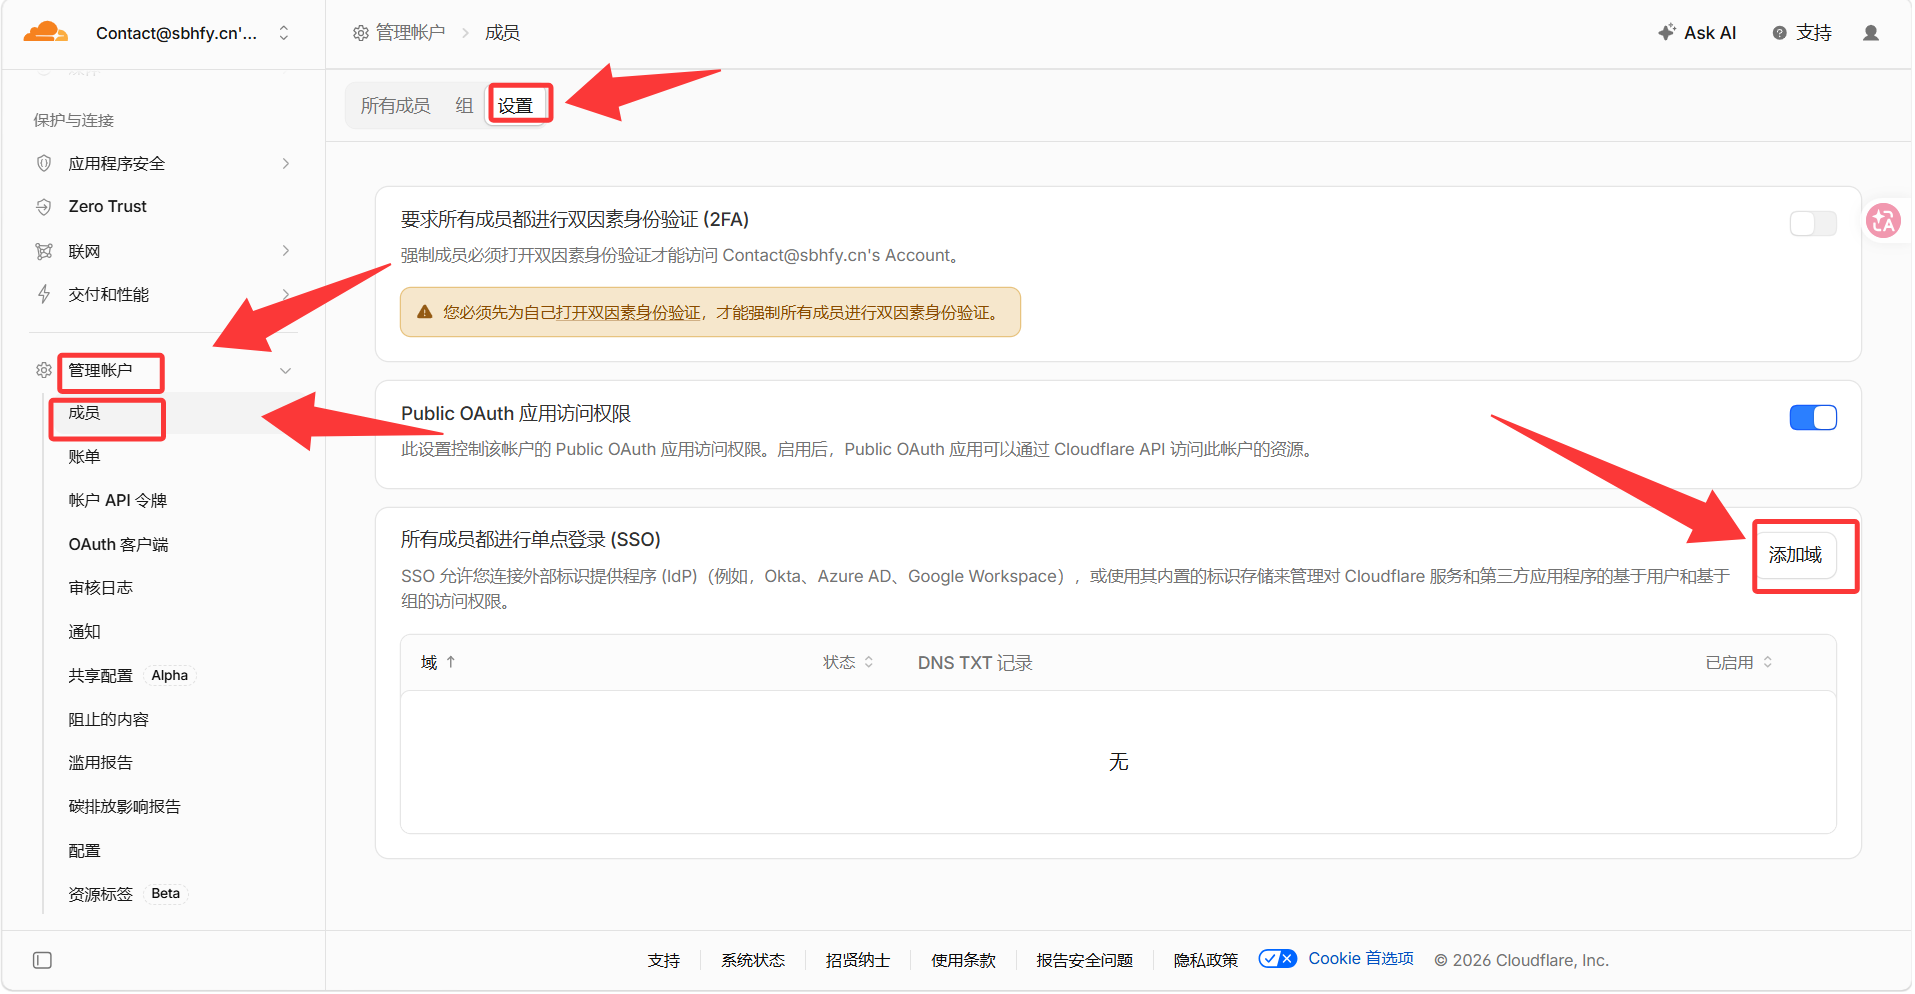
Task: Click the 添加域 button
Action: click(1795, 555)
